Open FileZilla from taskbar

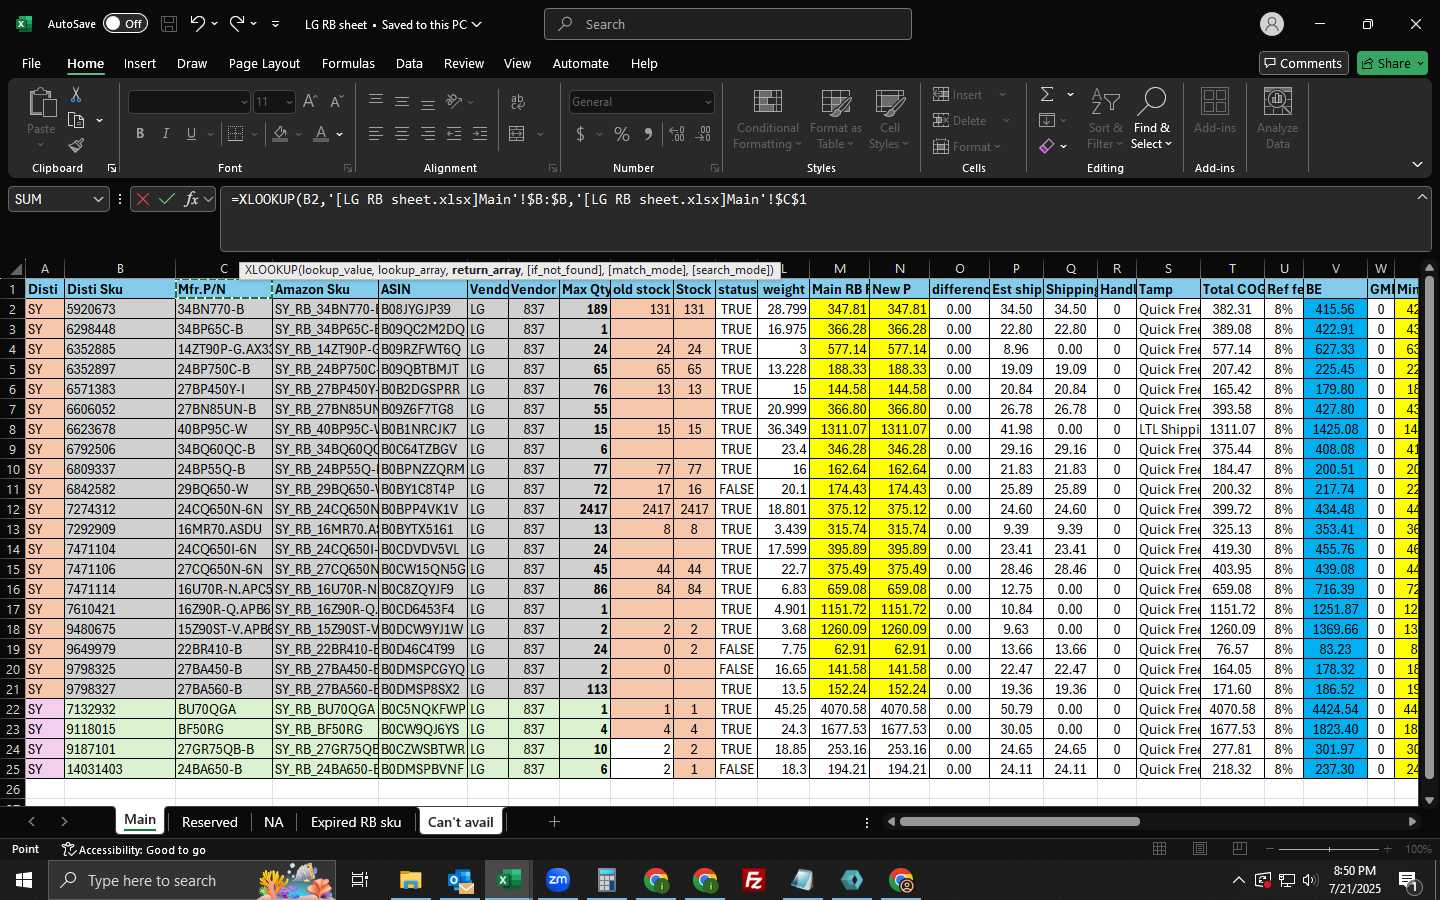click(x=754, y=880)
